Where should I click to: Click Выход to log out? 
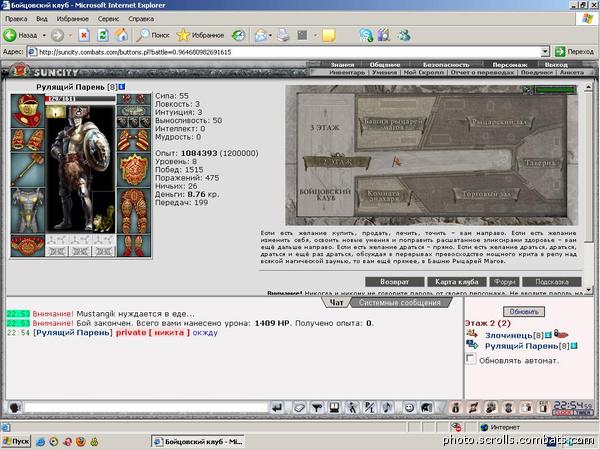point(556,65)
